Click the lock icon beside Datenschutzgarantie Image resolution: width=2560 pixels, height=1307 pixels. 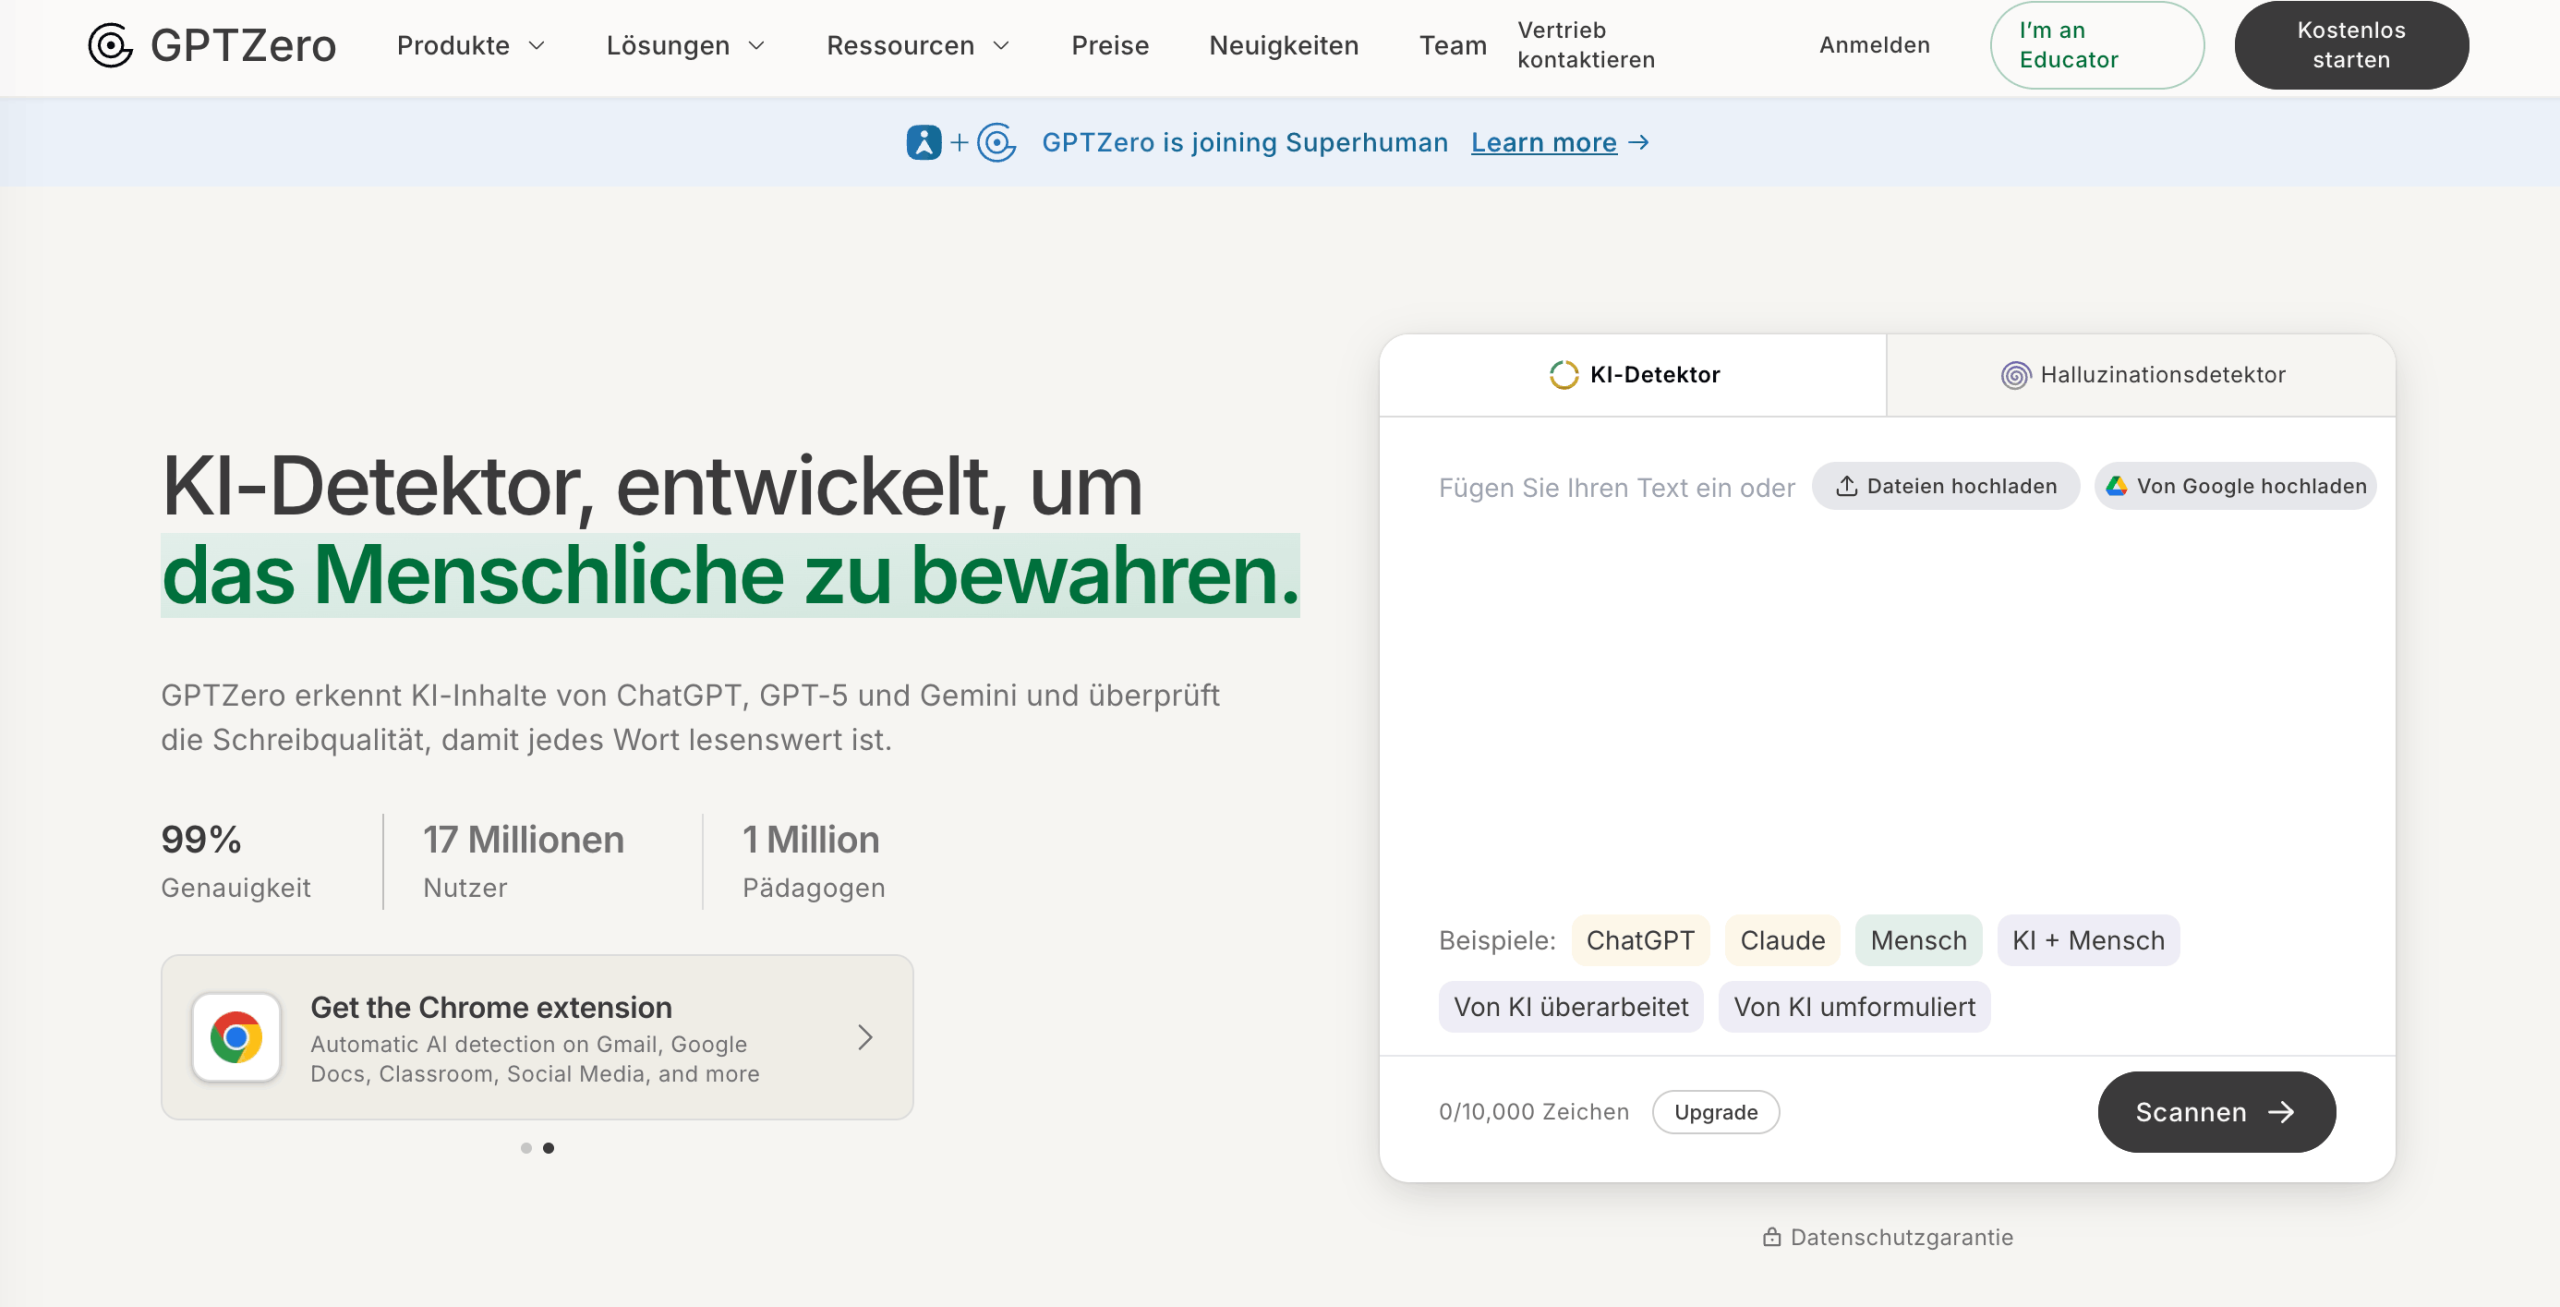pos(1771,1237)
